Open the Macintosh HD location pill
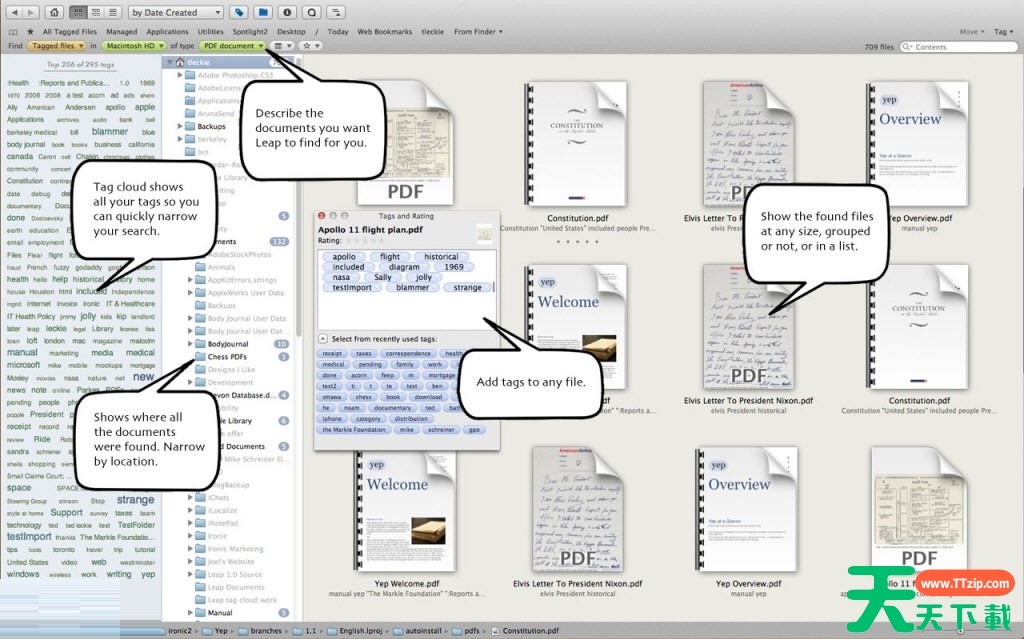1024x639 pixels. pos(134,46)
